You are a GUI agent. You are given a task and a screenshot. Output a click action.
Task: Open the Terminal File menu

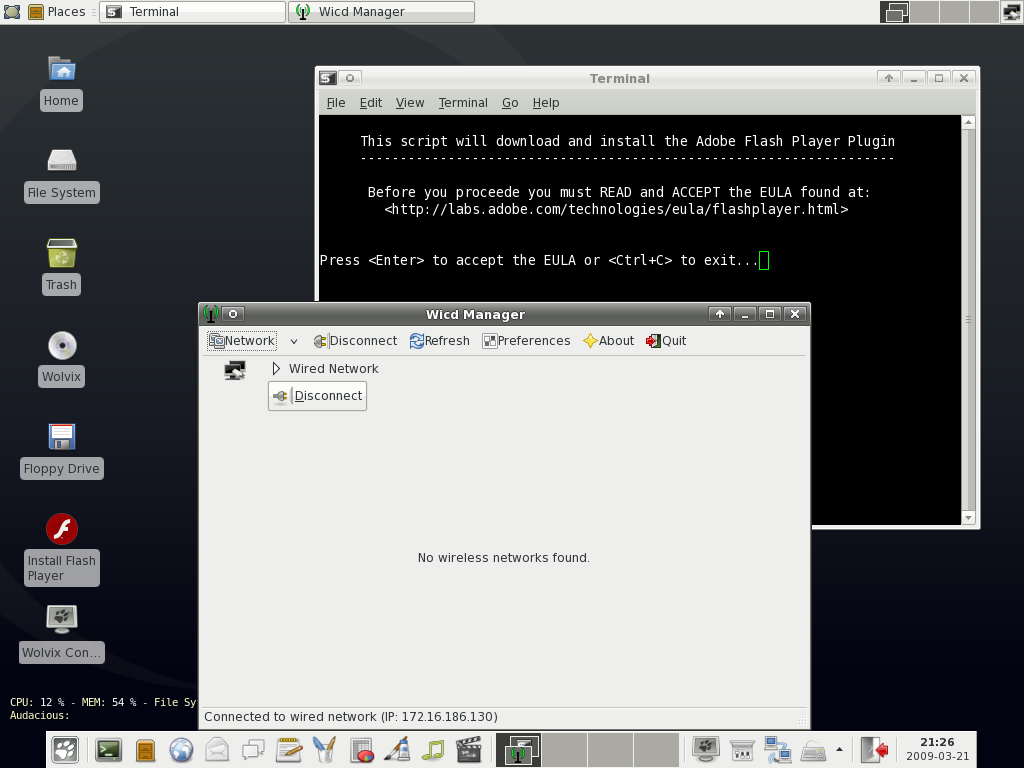[336, 103]
